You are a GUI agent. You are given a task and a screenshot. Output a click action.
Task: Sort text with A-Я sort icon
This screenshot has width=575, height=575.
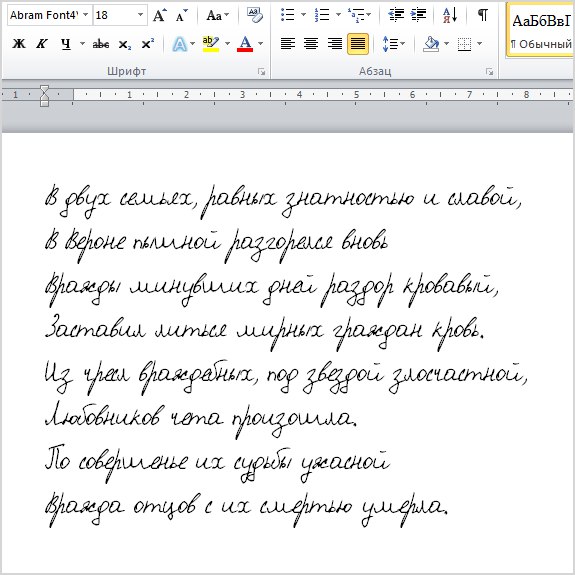point(450,15)
